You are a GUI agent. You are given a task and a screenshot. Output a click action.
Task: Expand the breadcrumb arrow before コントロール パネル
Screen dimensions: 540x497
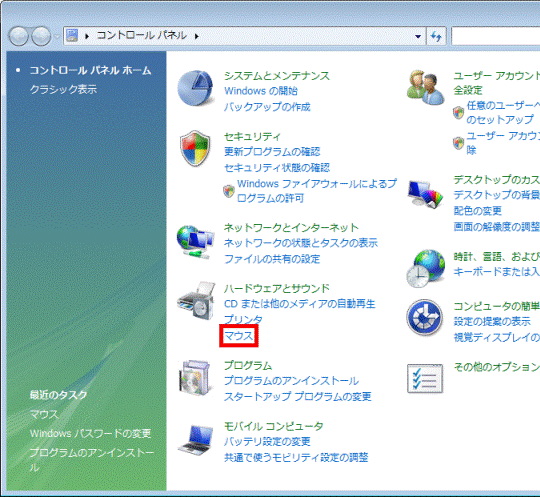click(87, 36)
